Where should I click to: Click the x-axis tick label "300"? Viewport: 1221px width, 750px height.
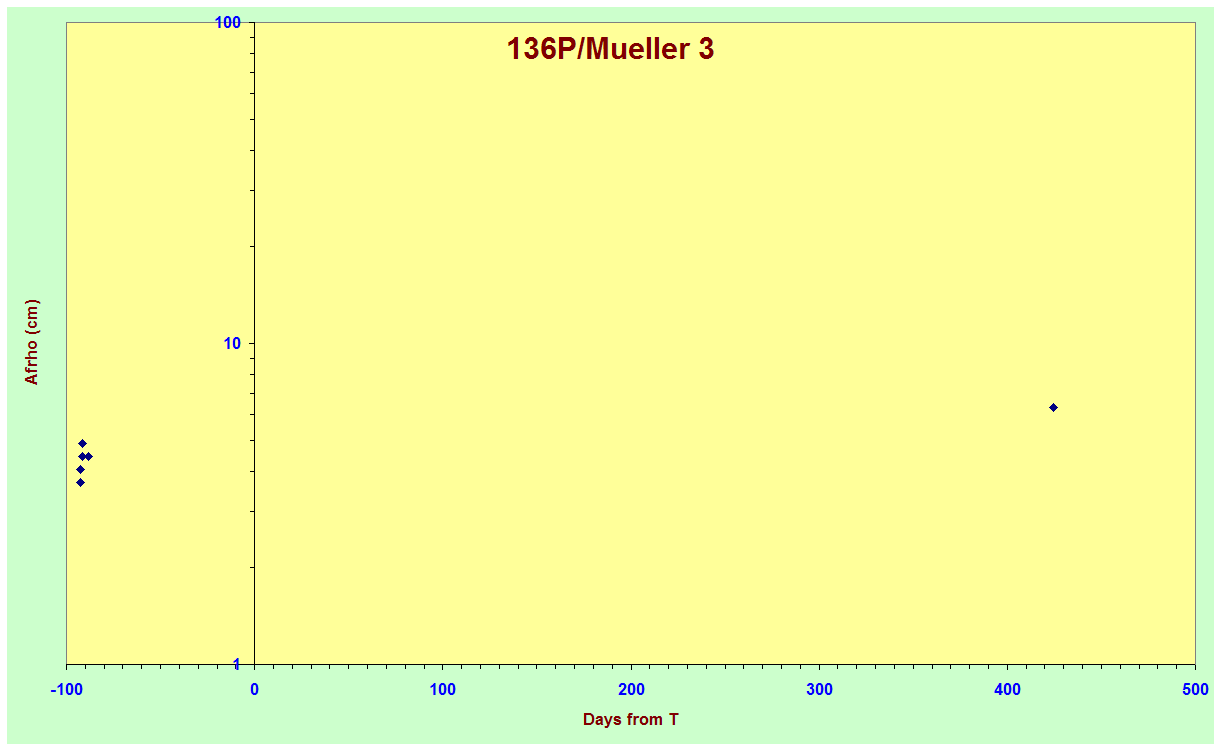click(819, 690)
